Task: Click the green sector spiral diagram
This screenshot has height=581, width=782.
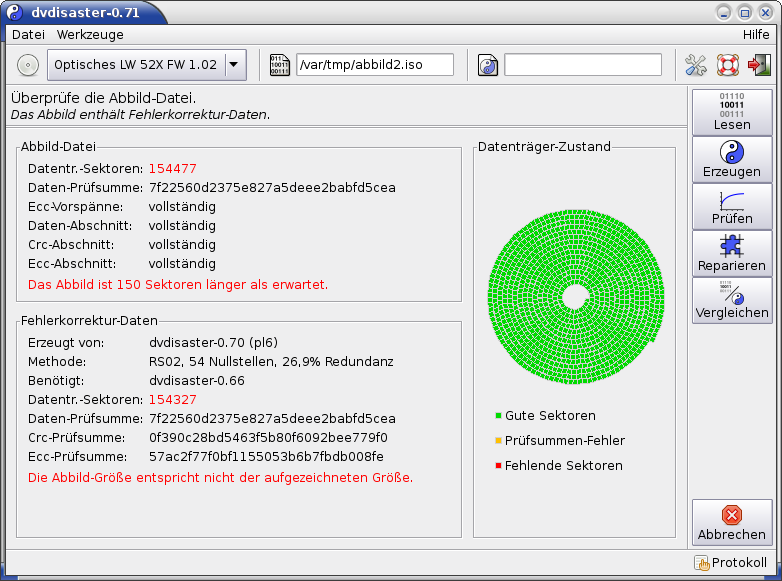Action: pyautogui.click(x=576, y=297)
